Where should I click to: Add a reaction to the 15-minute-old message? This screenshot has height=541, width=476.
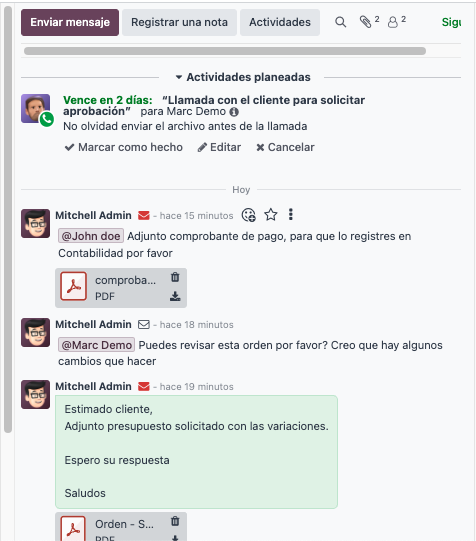[248, 215]
